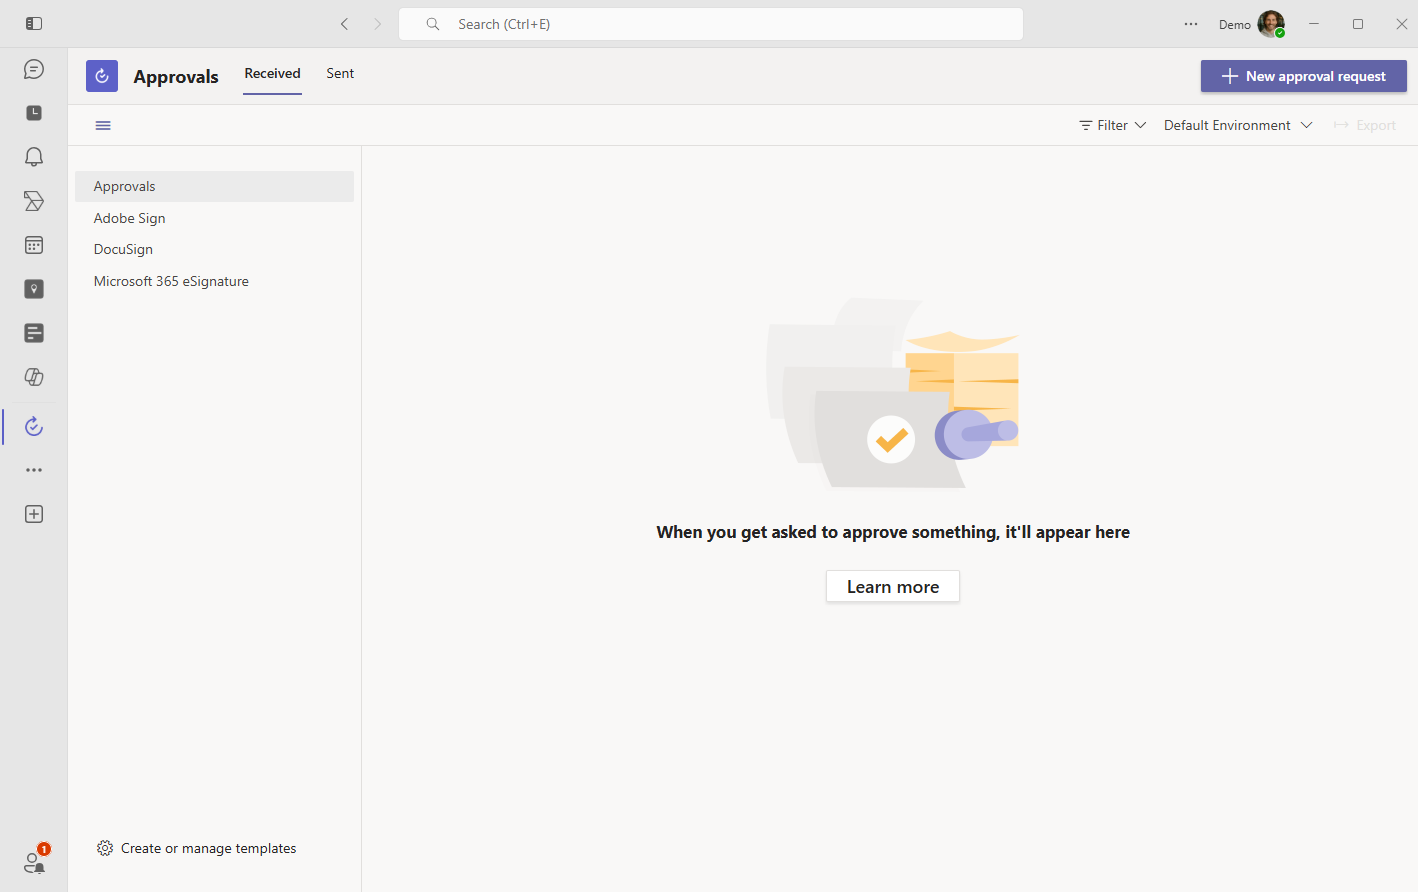The width and height of the screenshot is (1418, 892).
Task: Select DocuSign in the left list
Action: (214, 249)
